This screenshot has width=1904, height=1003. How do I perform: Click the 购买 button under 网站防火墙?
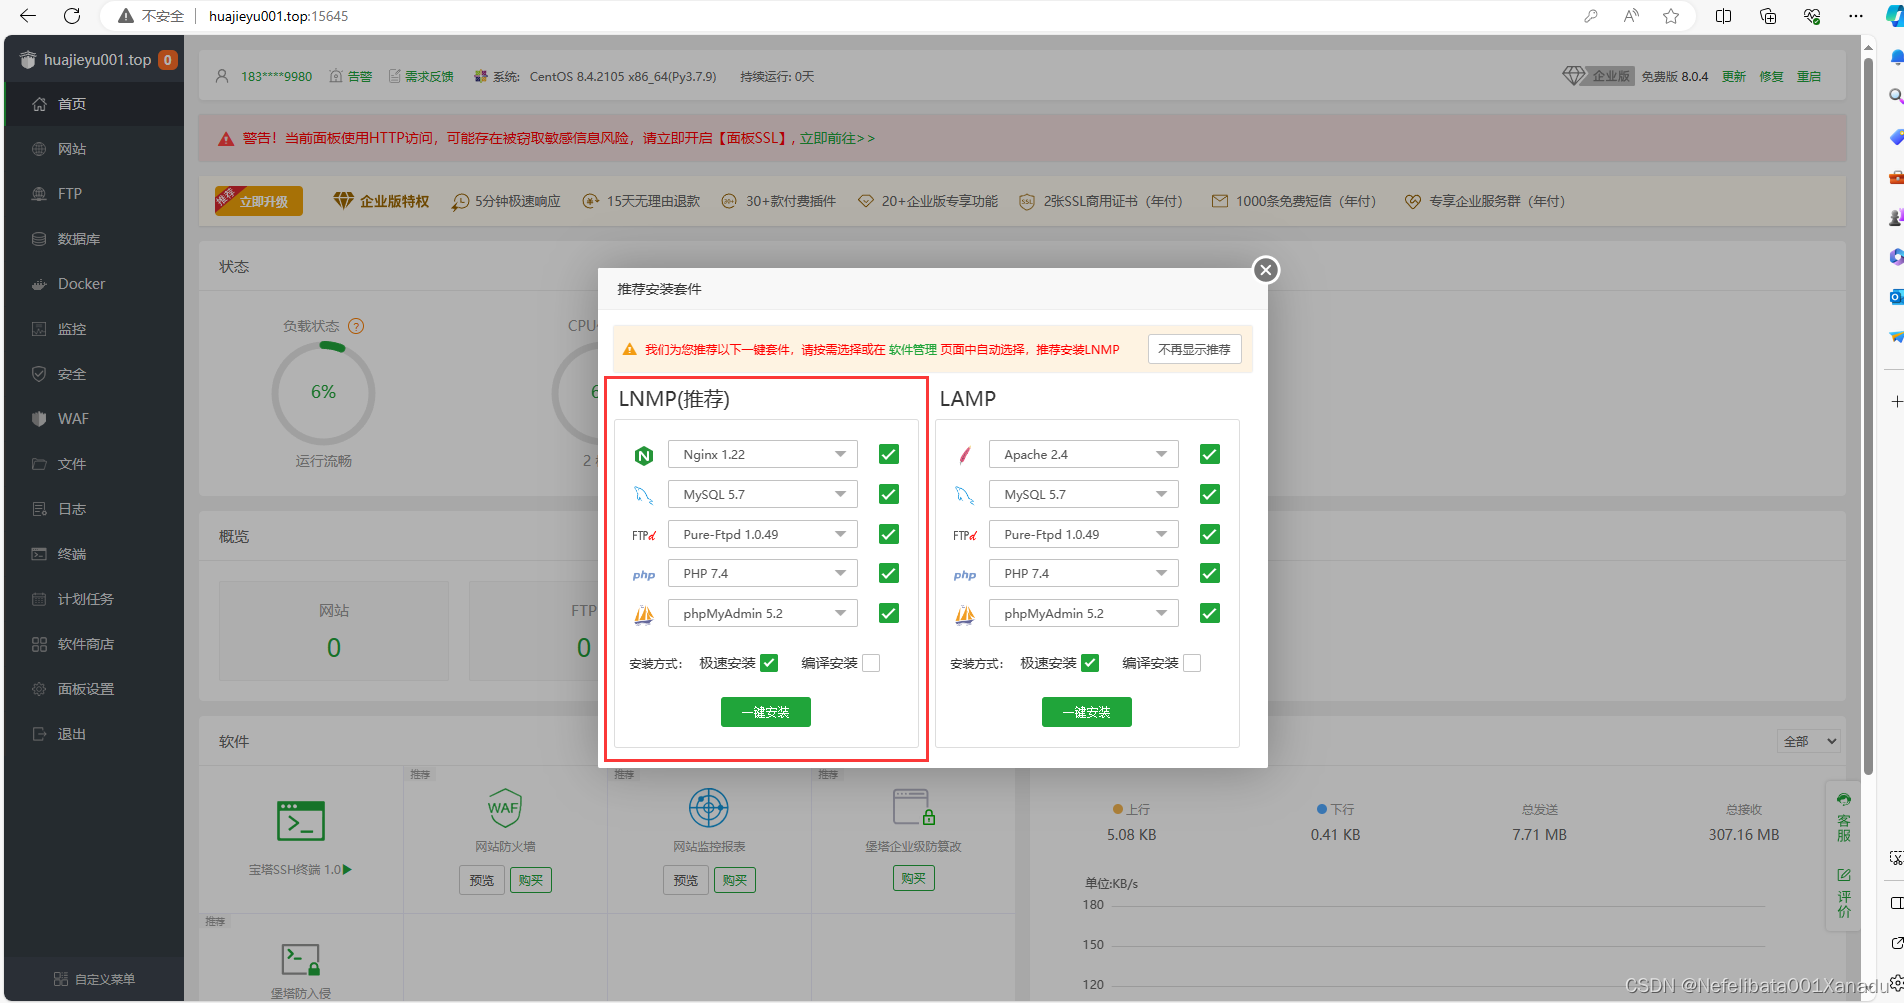click(531, 880)
